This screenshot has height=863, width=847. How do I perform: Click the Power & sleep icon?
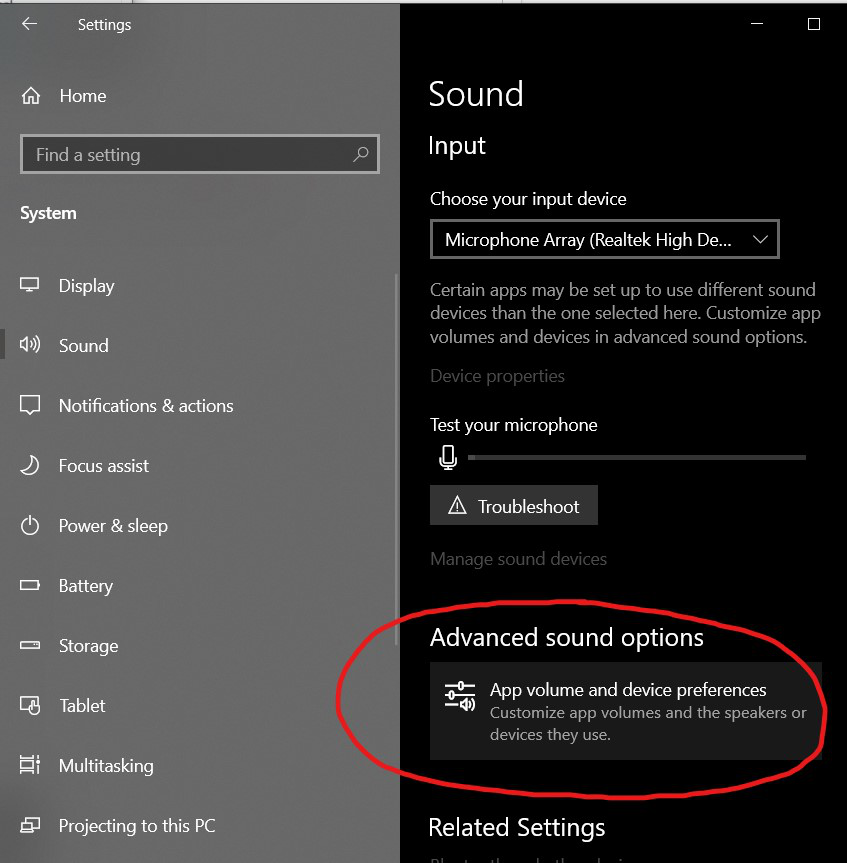[30, 526]
